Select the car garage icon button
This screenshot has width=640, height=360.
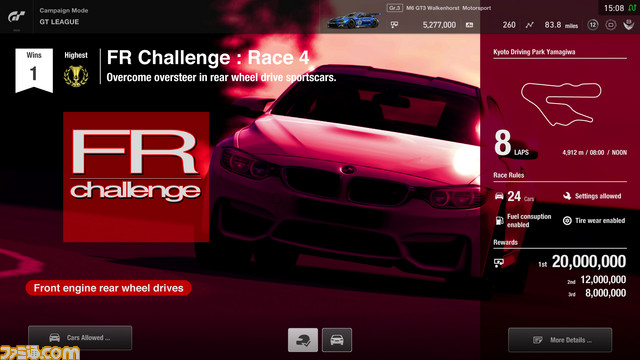337,340
